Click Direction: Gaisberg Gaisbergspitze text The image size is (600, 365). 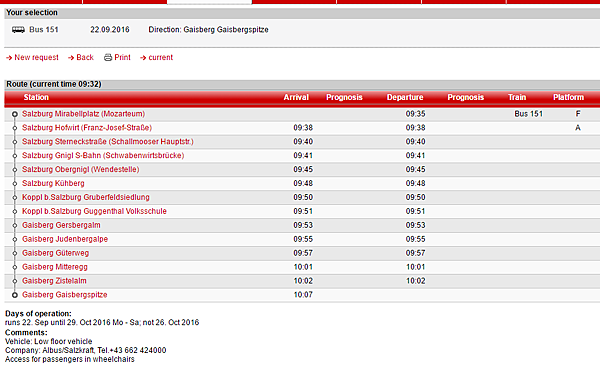(x=208, y=29)
